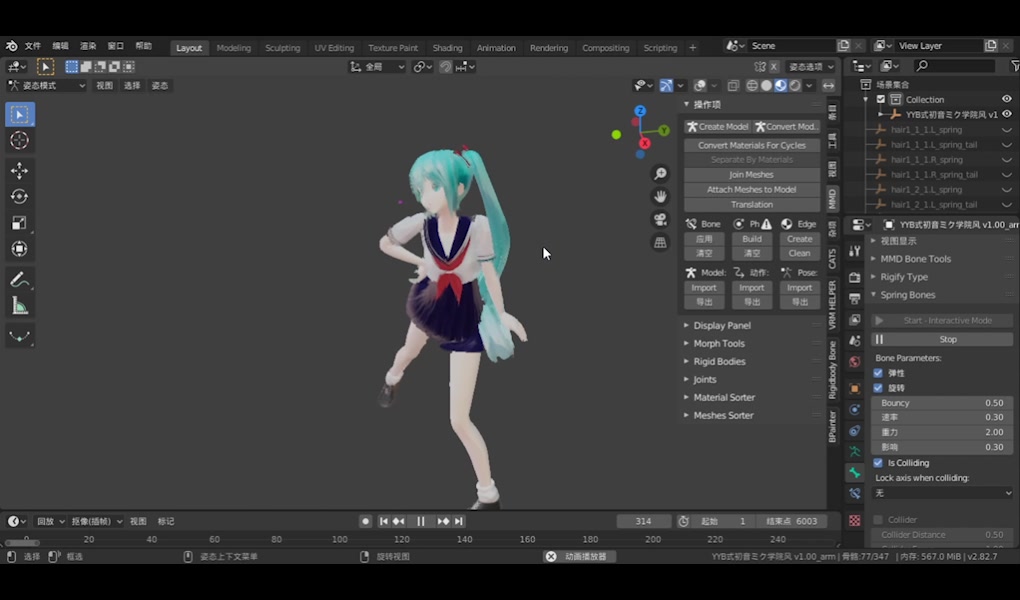The image size is (1020, 600).
Task: Select the Move tool
Action: [20, 170]
